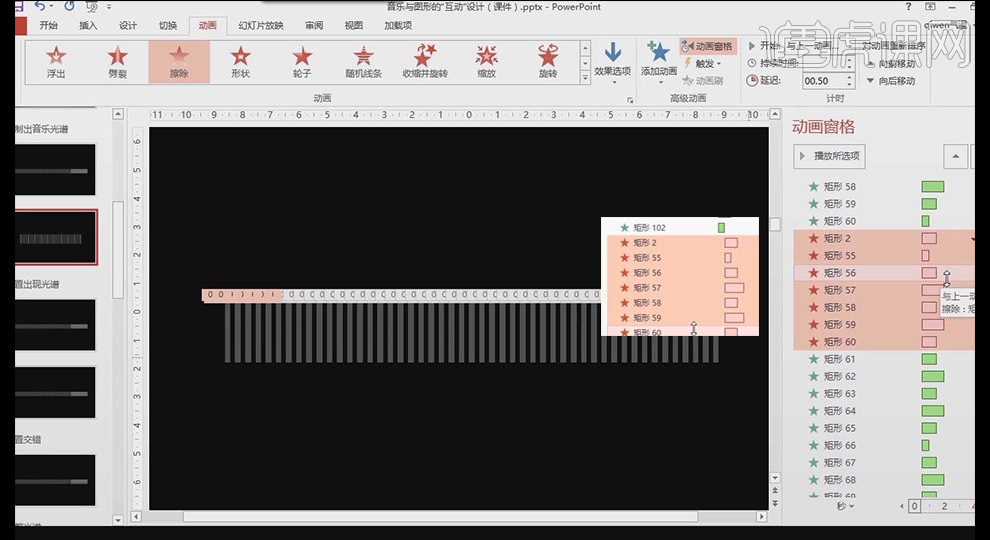Choose the 形状 (Shape) animation effect
Screen dimensions: 990x540
coord(240,62)
